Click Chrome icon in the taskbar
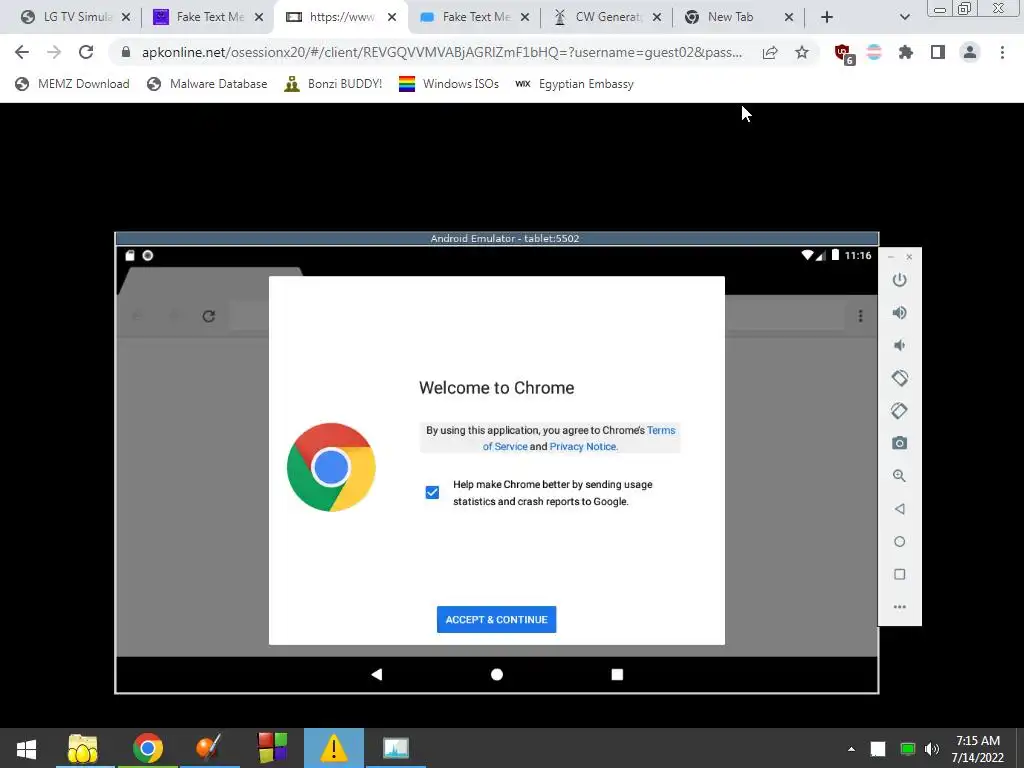 pyautogui.click(x=148, y=748)
